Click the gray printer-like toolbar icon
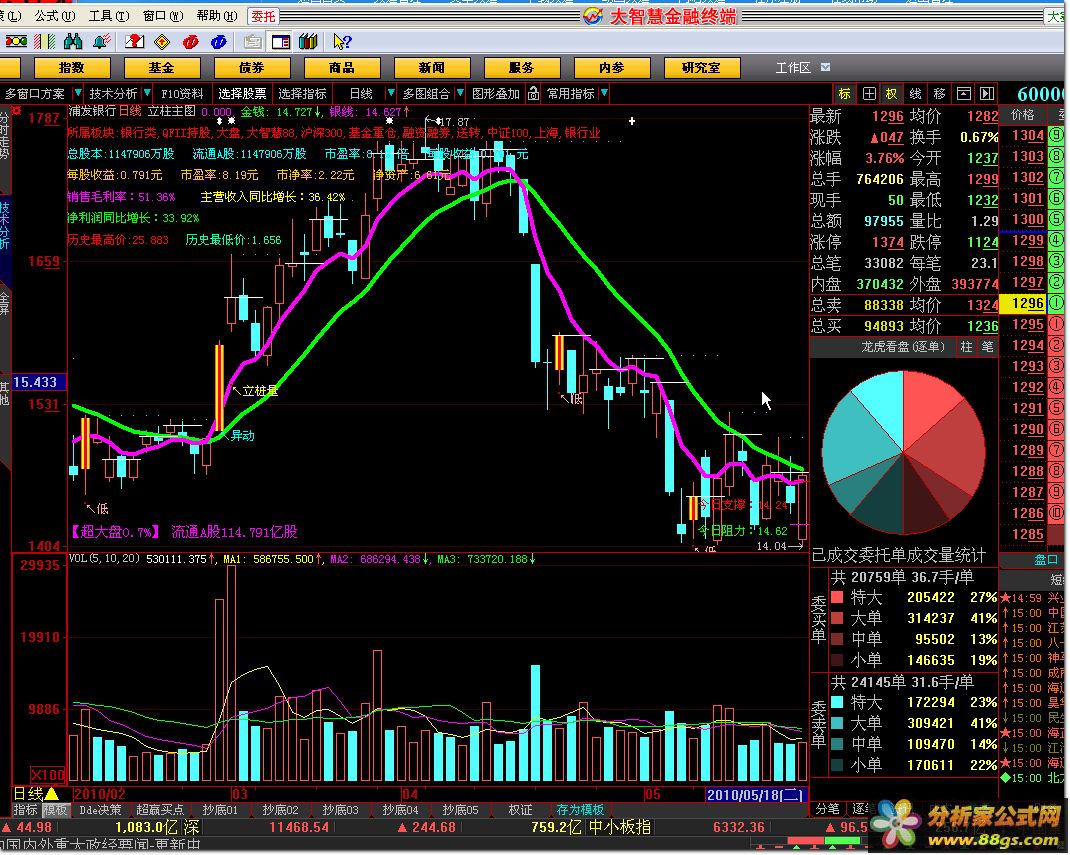The width and height of the screenshot is (1070, 855). coord(252,42)
